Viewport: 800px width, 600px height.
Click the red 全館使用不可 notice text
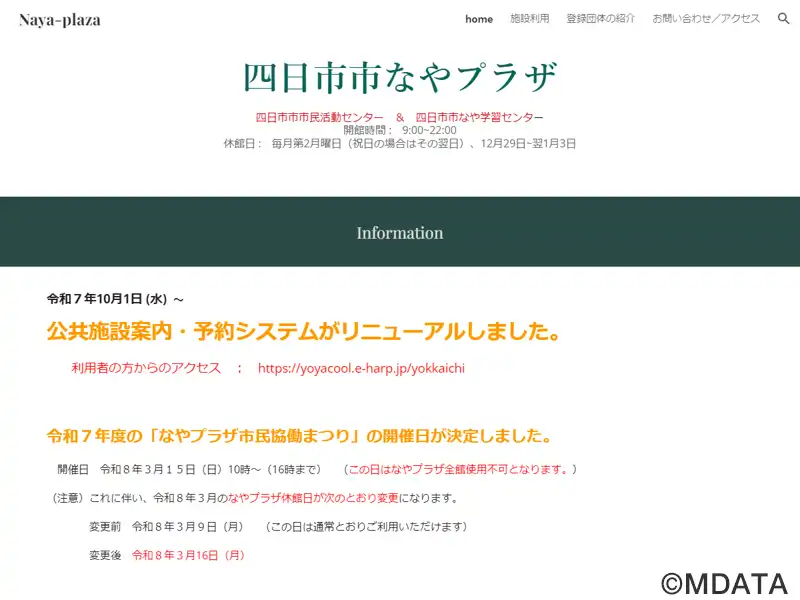pos(460,469)
